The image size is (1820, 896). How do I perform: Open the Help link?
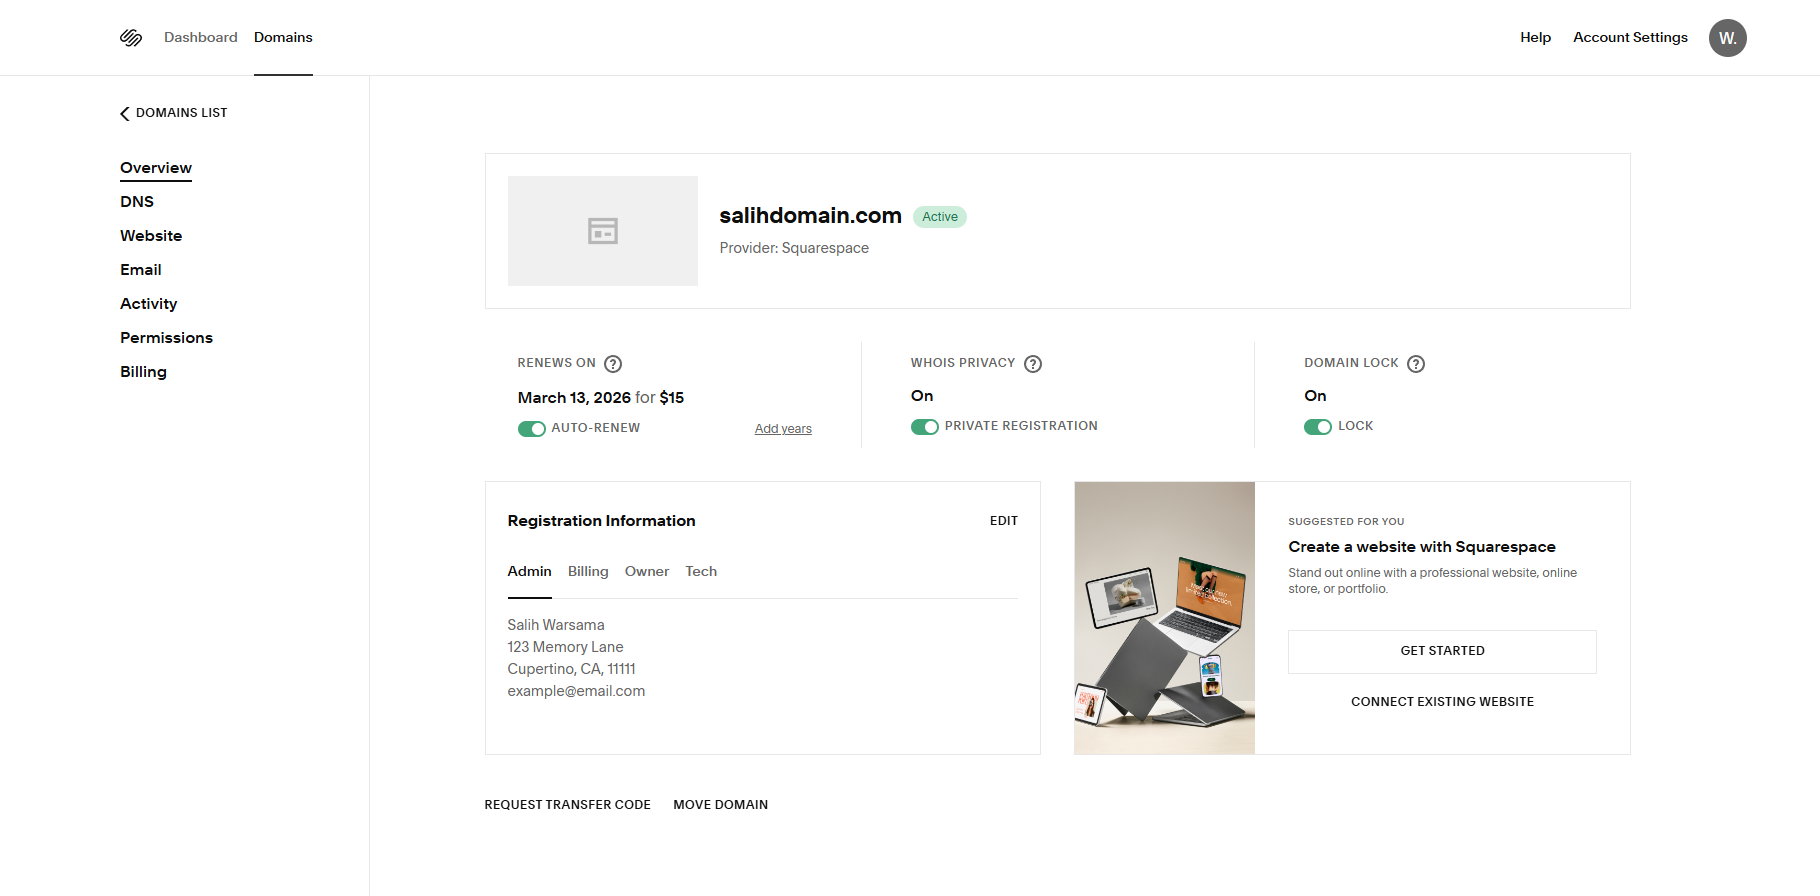[1535, 37]
